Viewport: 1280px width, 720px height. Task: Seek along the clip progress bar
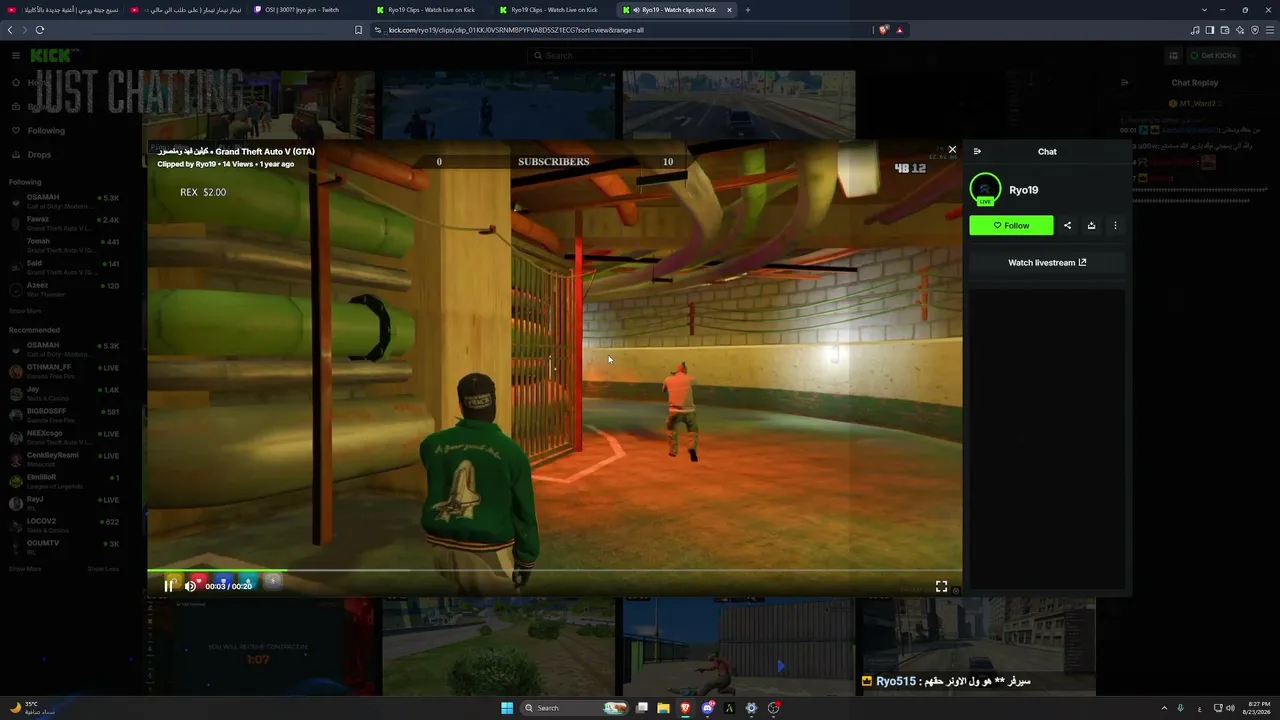click(554, 571)
